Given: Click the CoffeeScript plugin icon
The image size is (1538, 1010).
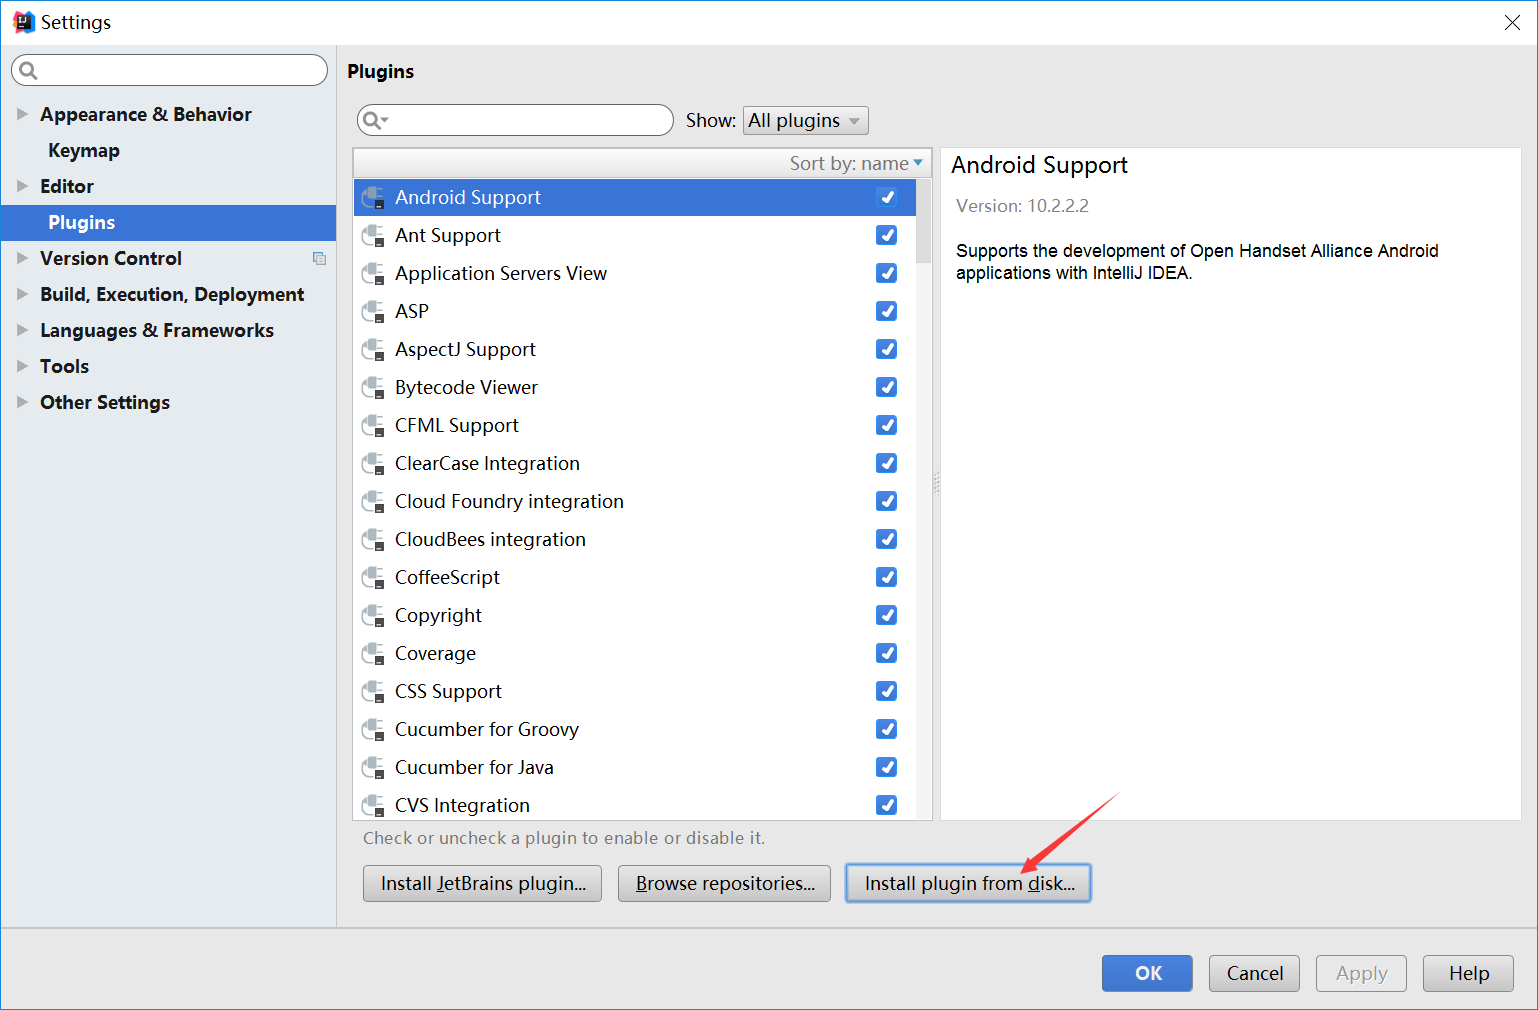Looking at the screenshot, I should pyautogui.click(x=373, y=578).
